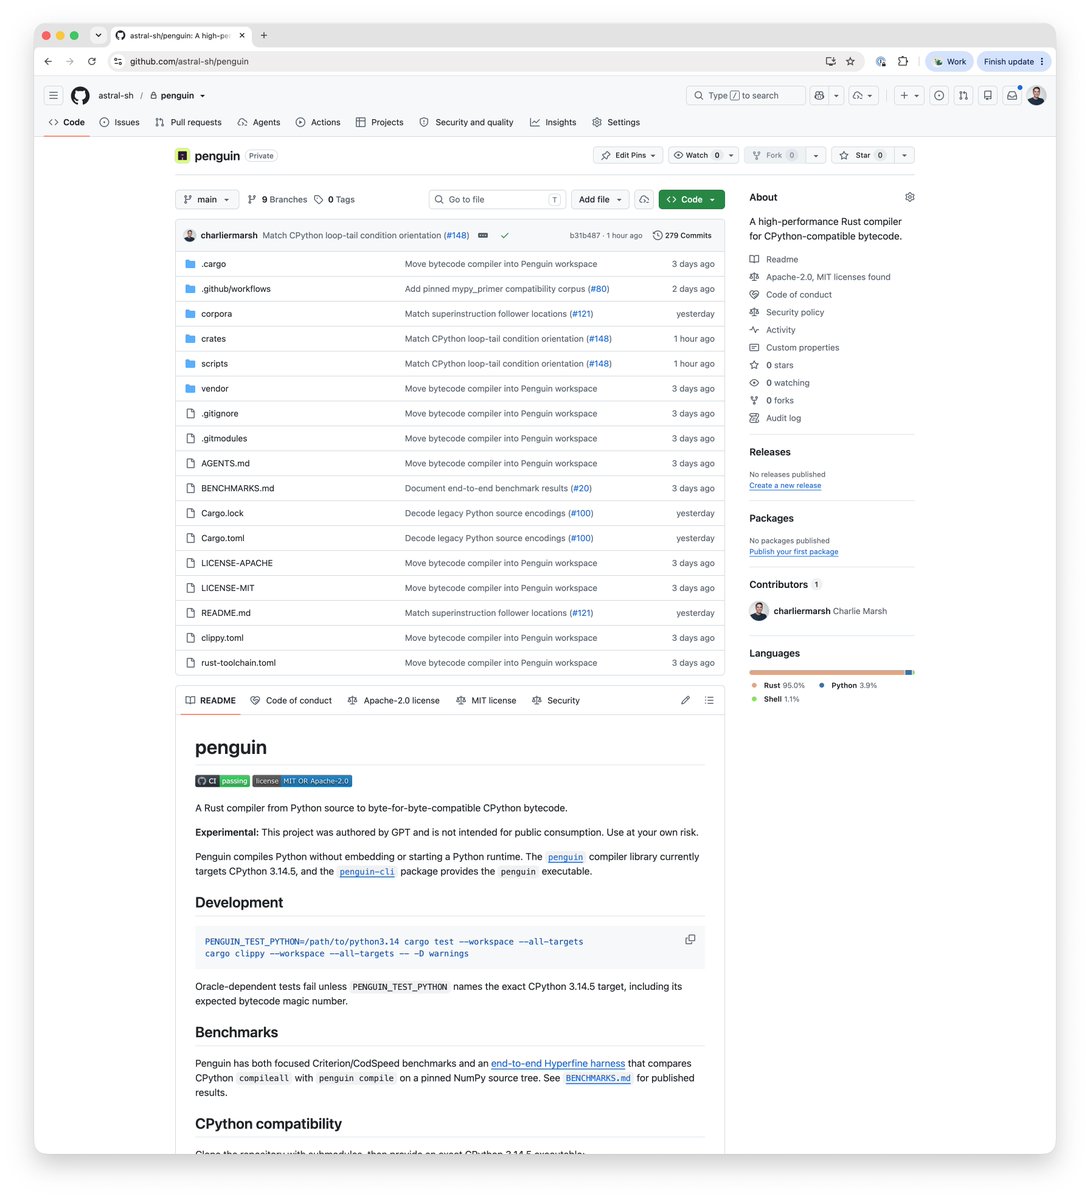Open end-to-end Hyperfine harness link

click(x=558, y=1064)
